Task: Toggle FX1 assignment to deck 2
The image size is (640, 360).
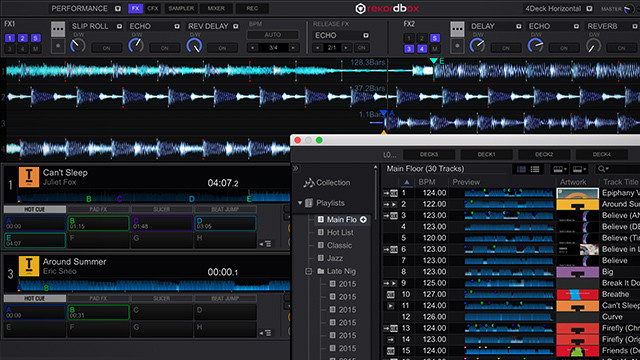Action: point(23,38)
